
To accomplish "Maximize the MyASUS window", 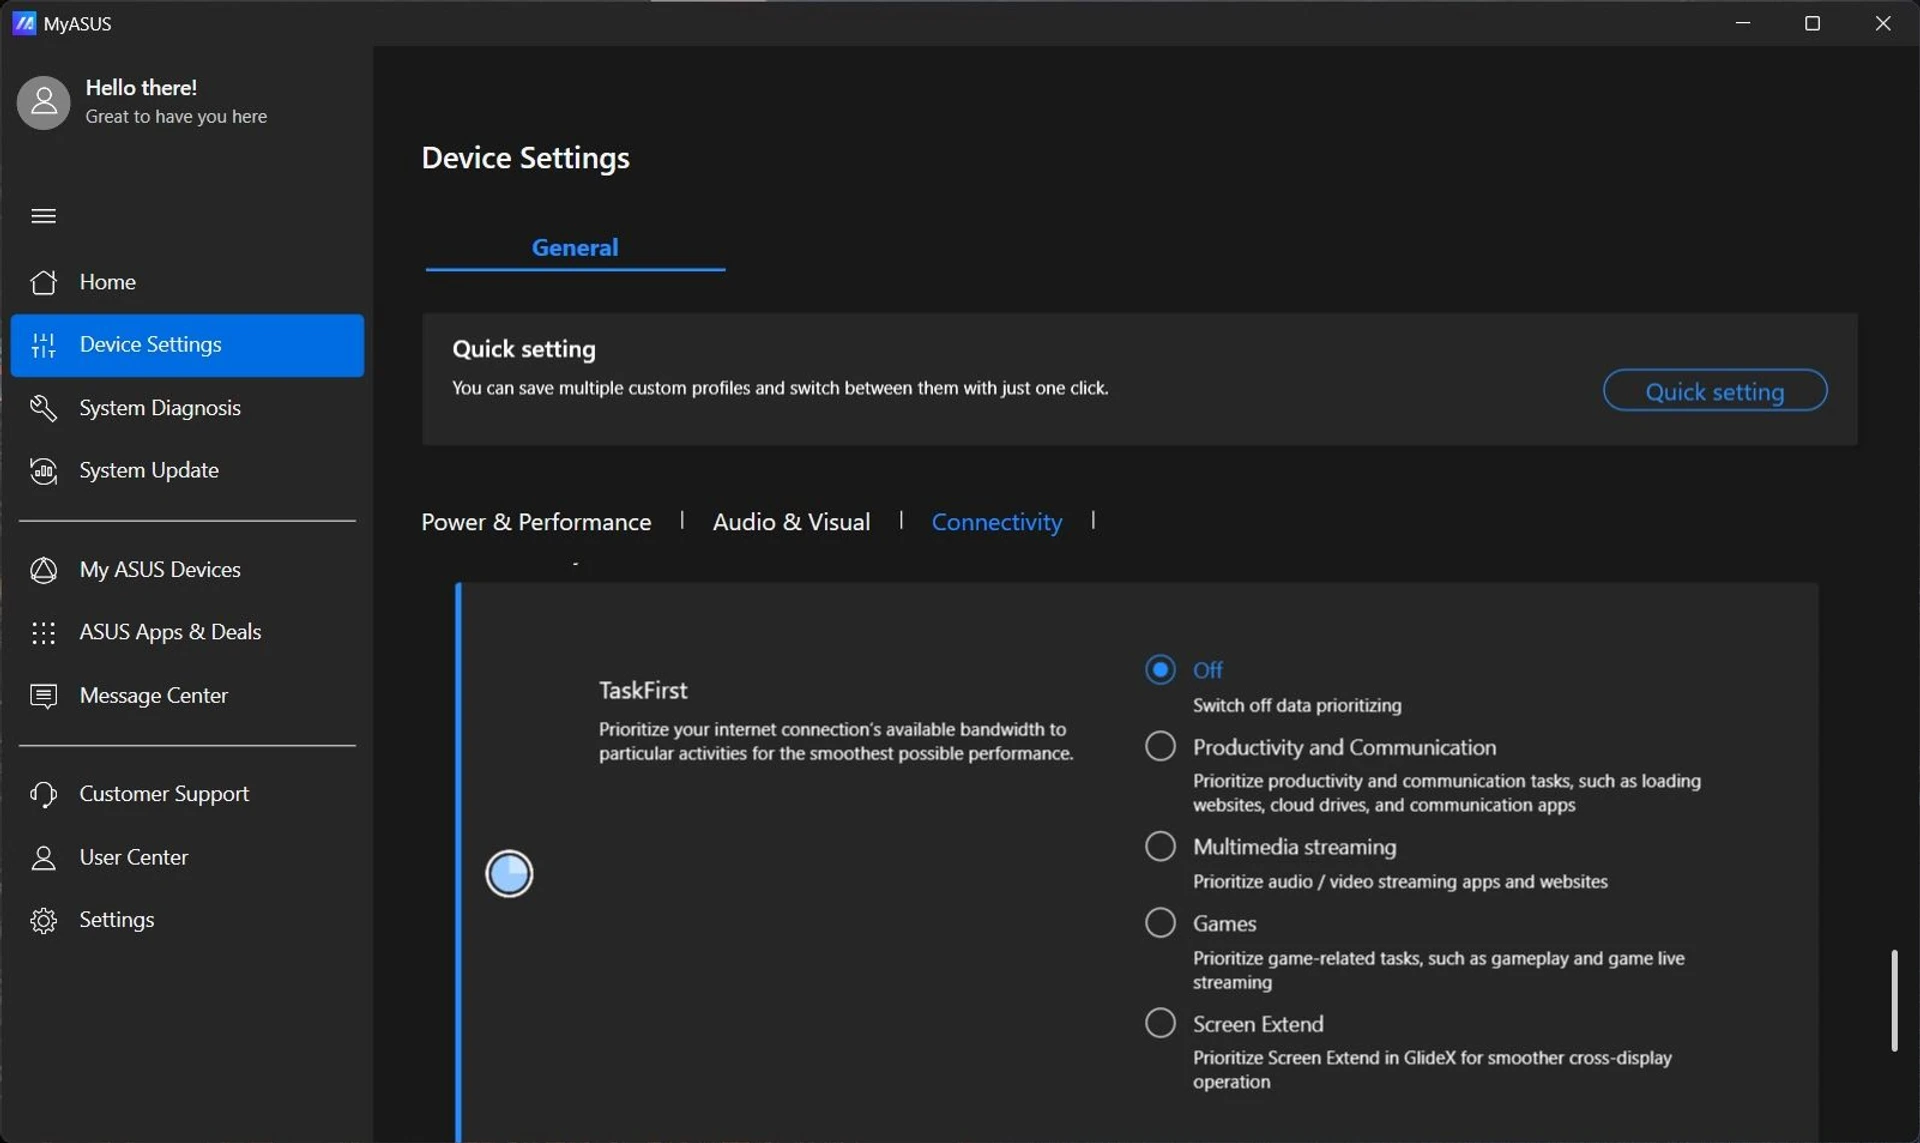I will 1812,23.
